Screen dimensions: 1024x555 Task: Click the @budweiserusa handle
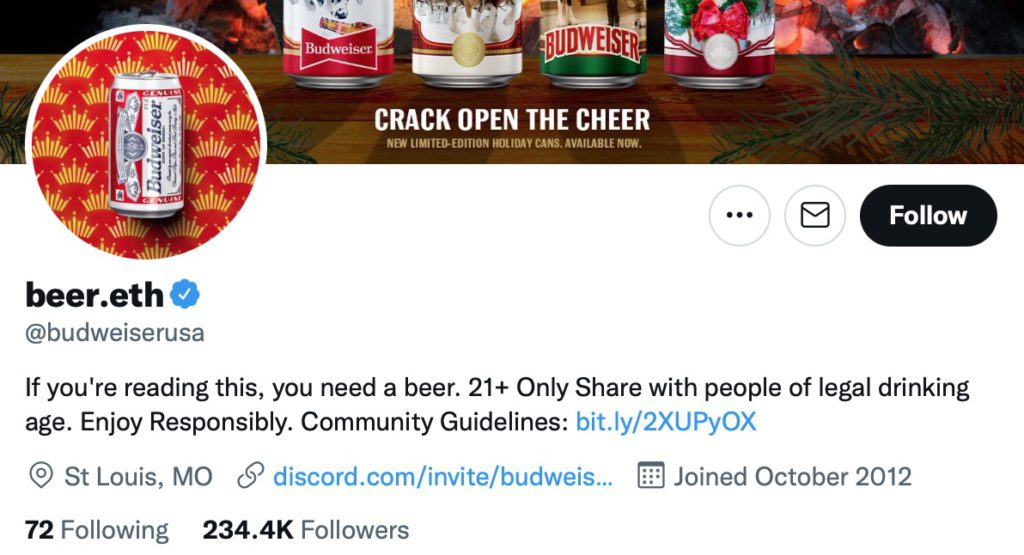coord(115,332)
